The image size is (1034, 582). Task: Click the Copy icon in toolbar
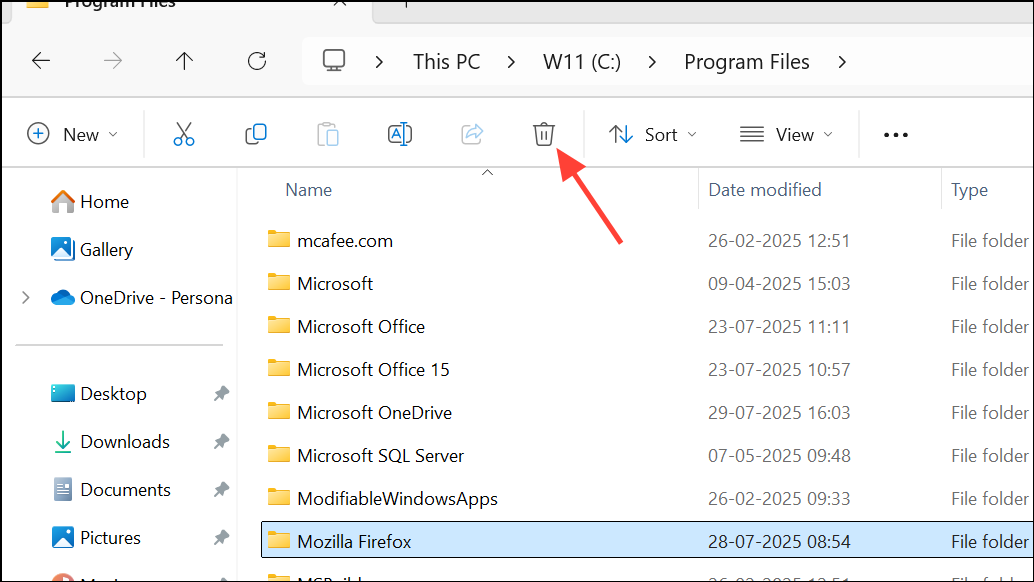pyautogui.click(x=256, y=134)
